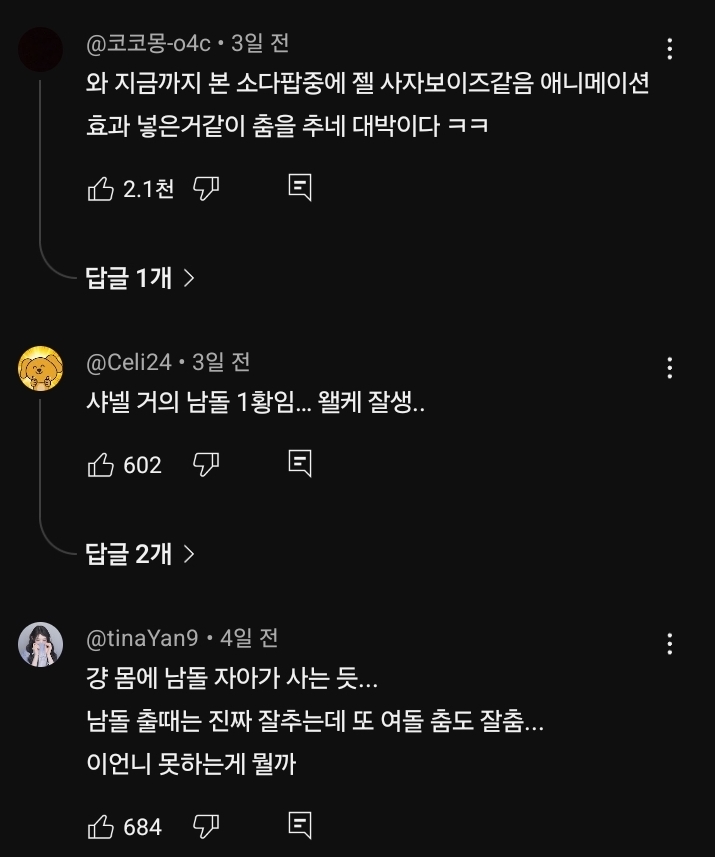This screenshot has height=857, width=715.
Task: Dislike the comment by @코코몽-o4c
Action: [206, 188]
